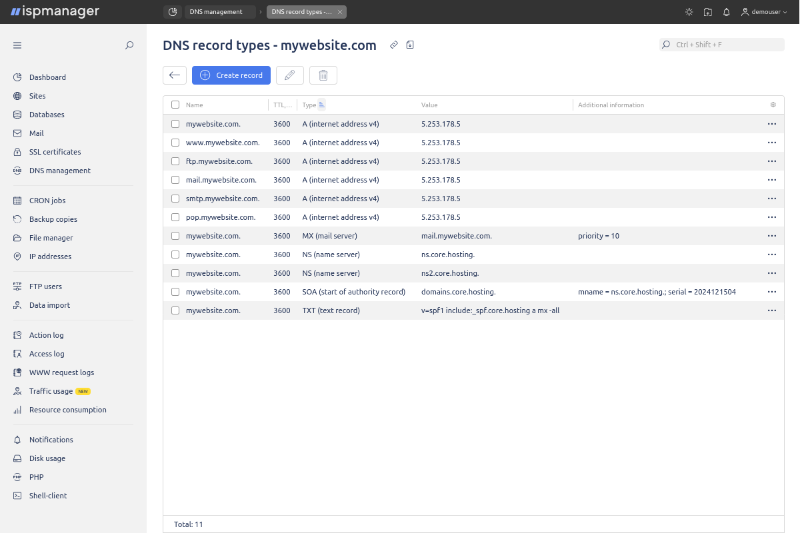Select the MX mail server record checkbox
This screenshot has width=800, height=533.
175,236
